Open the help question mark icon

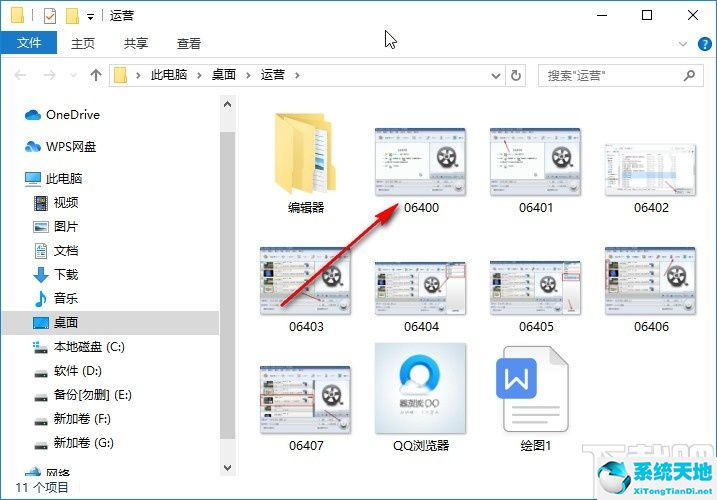(705, 44)
